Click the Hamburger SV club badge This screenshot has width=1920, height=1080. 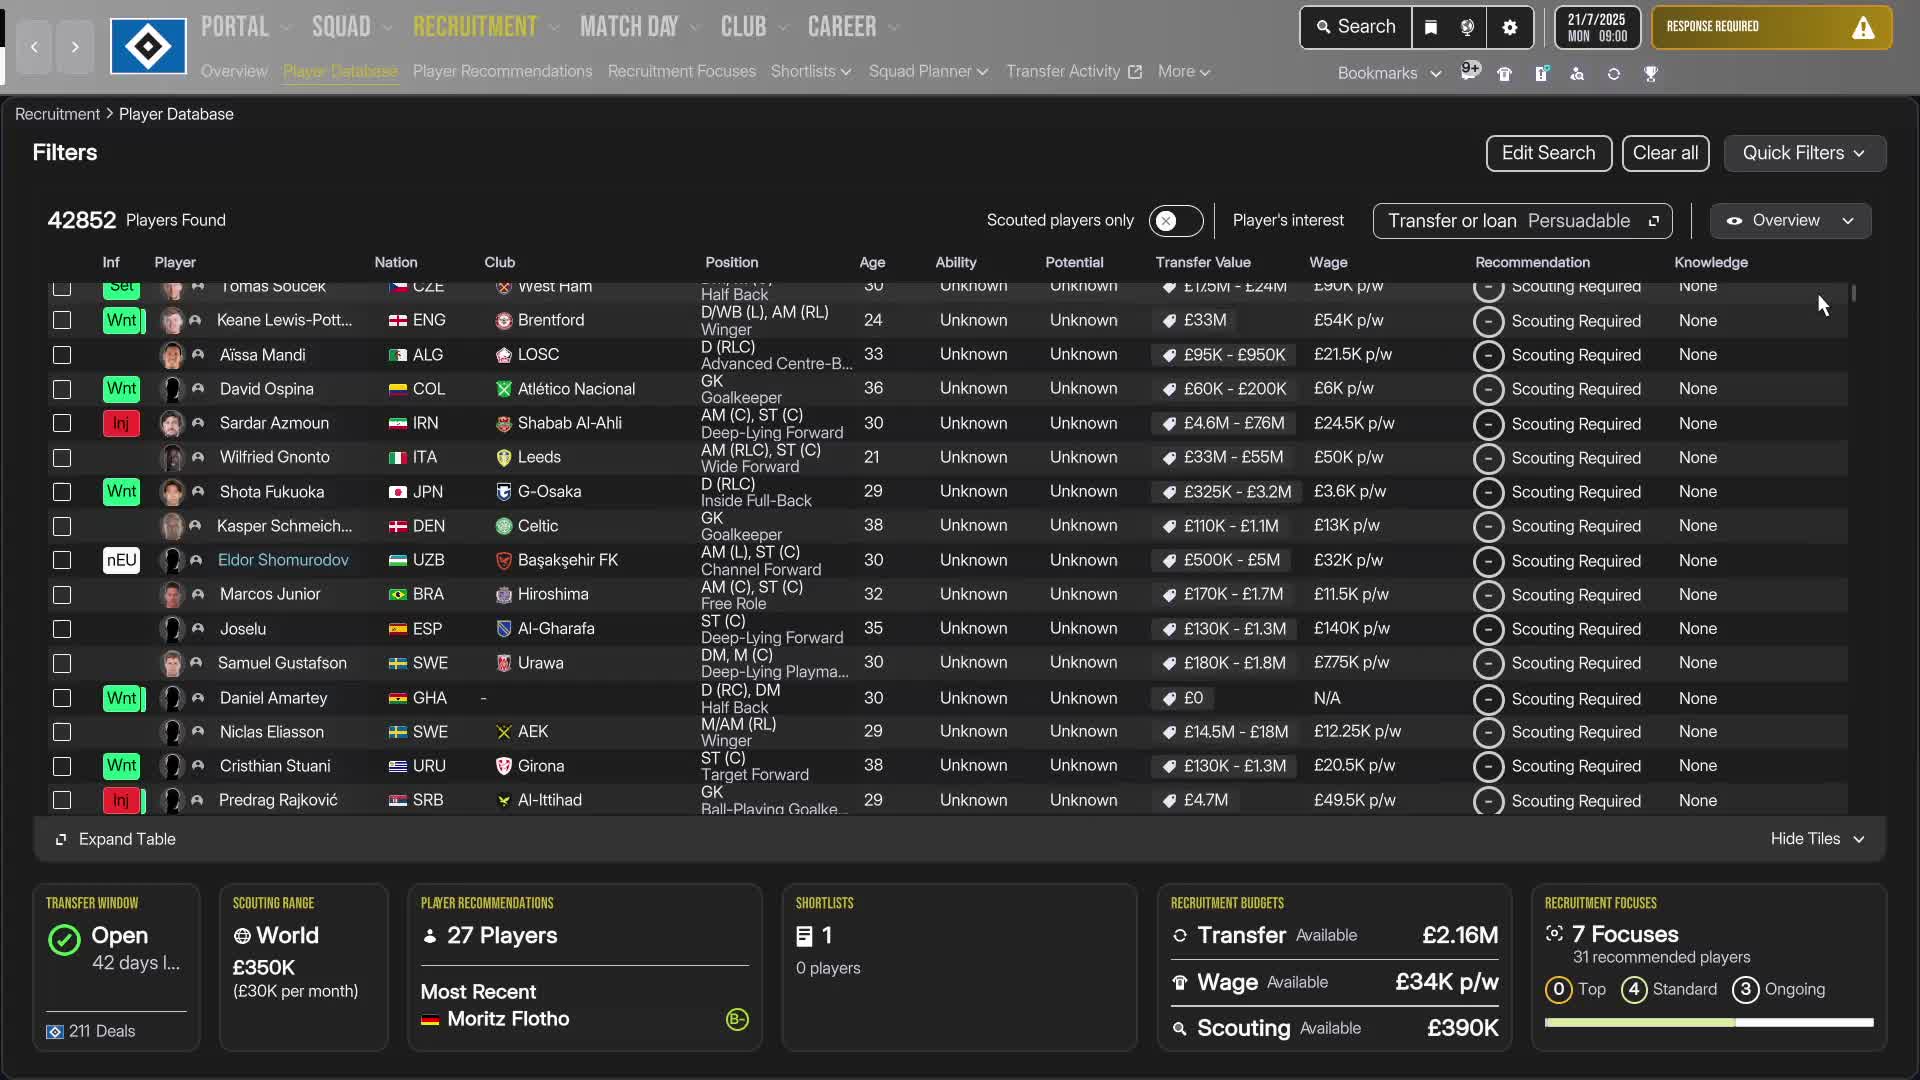(148, 46)
